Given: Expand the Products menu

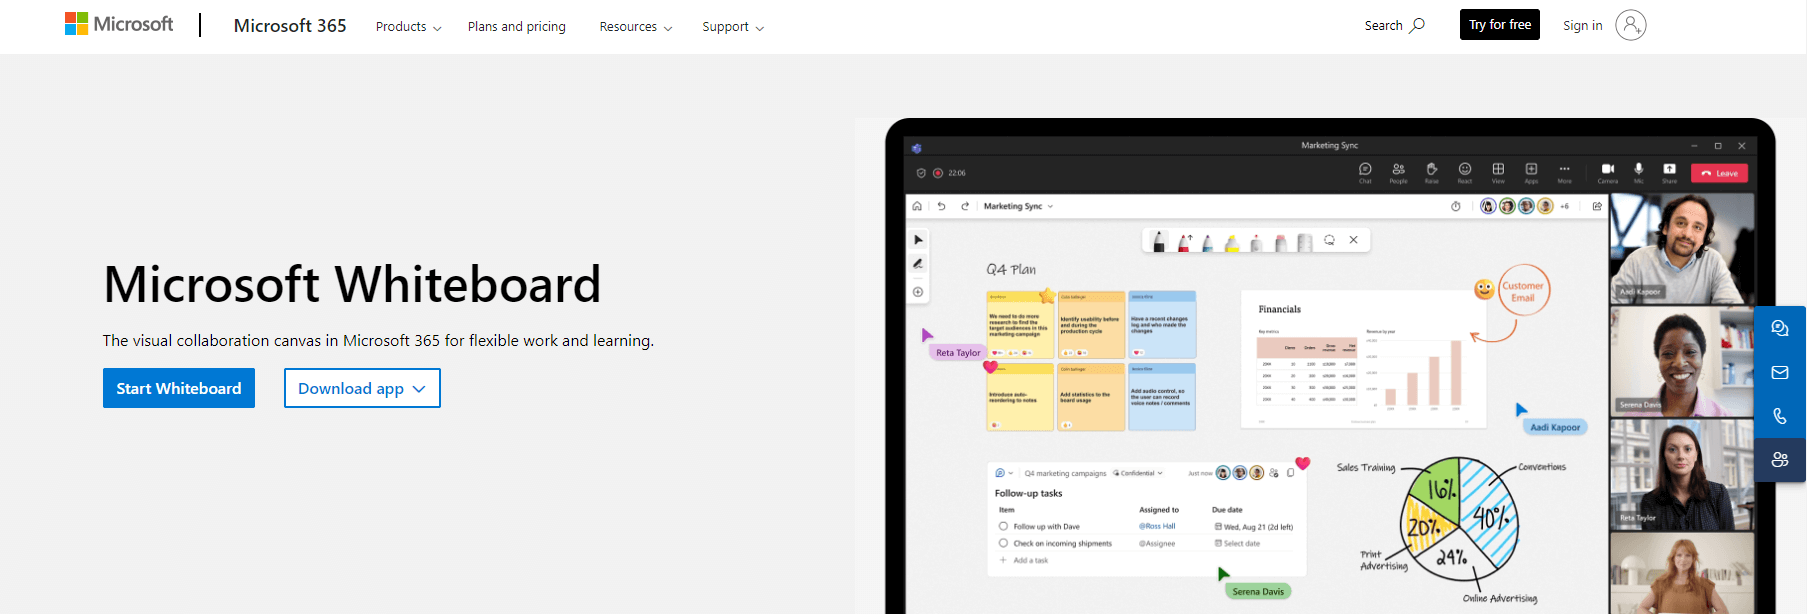Looking at the screenshot, I should [x=408, y=27].
